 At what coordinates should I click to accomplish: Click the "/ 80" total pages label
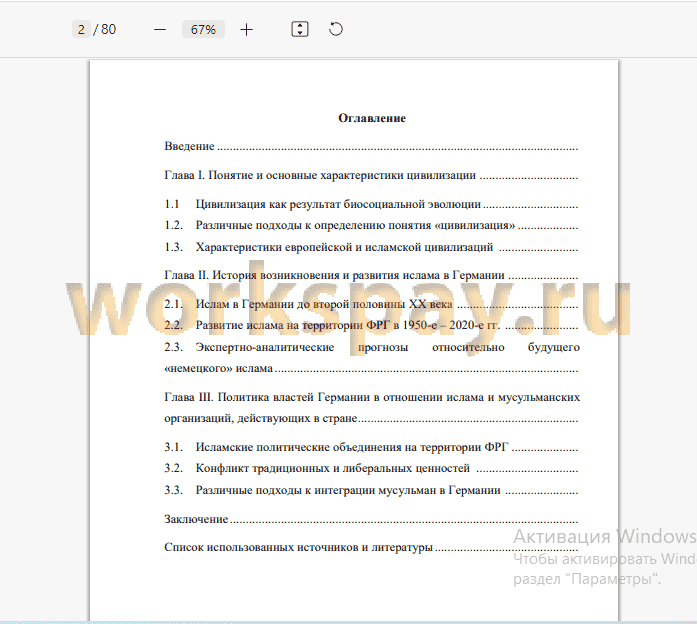coord(105,29)
